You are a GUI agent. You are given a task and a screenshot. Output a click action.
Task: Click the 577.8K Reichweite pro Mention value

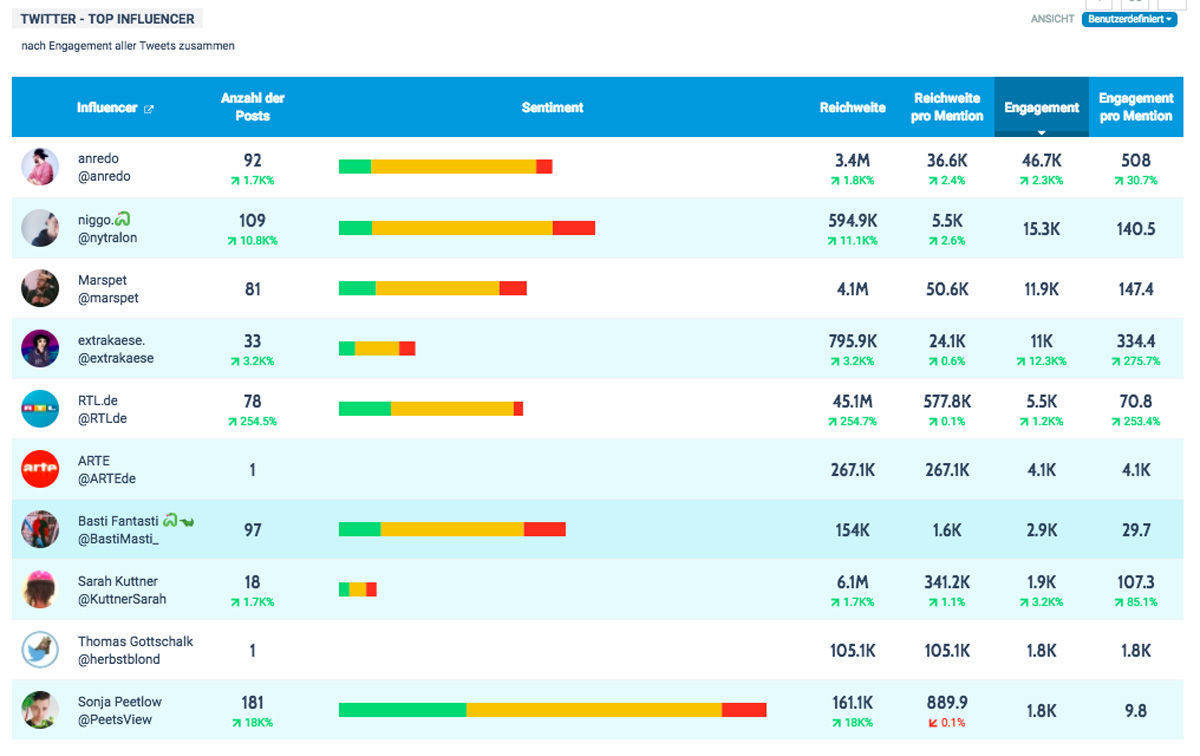pos(946,401)
